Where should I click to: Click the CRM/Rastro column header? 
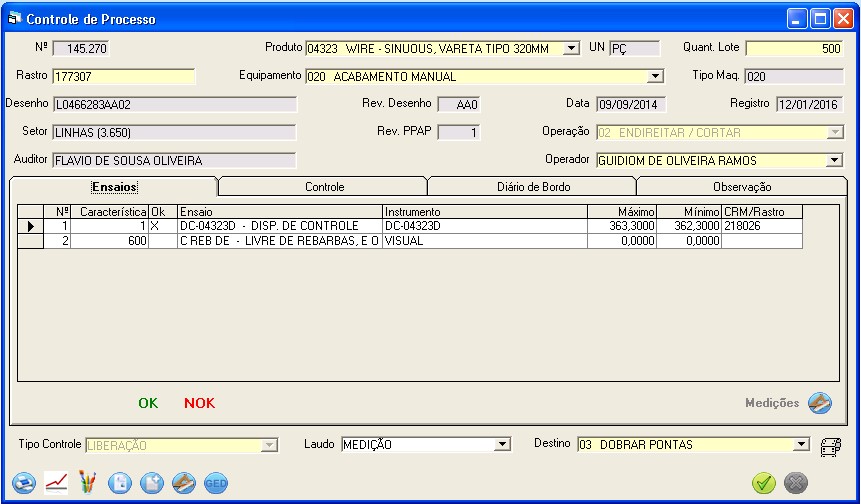762,212
